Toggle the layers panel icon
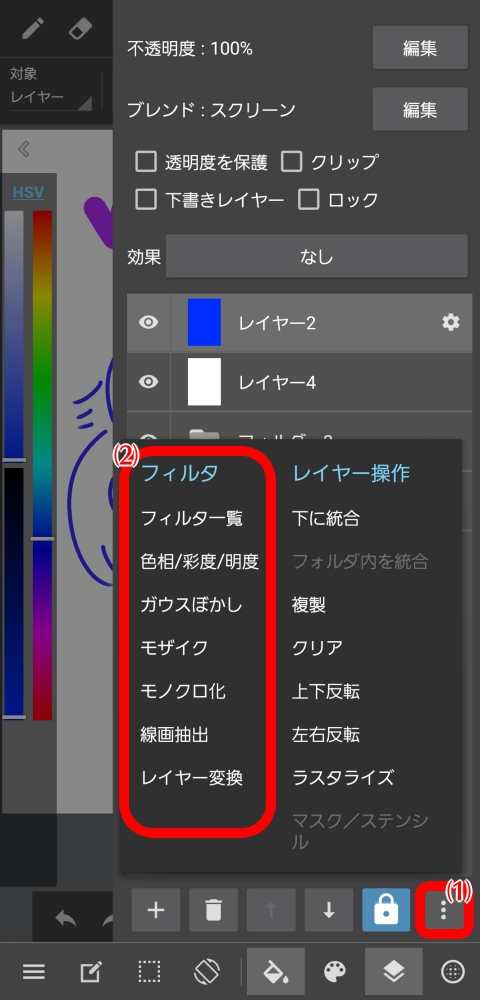The height and width of the screenshot is (1000, 480). 393,971
